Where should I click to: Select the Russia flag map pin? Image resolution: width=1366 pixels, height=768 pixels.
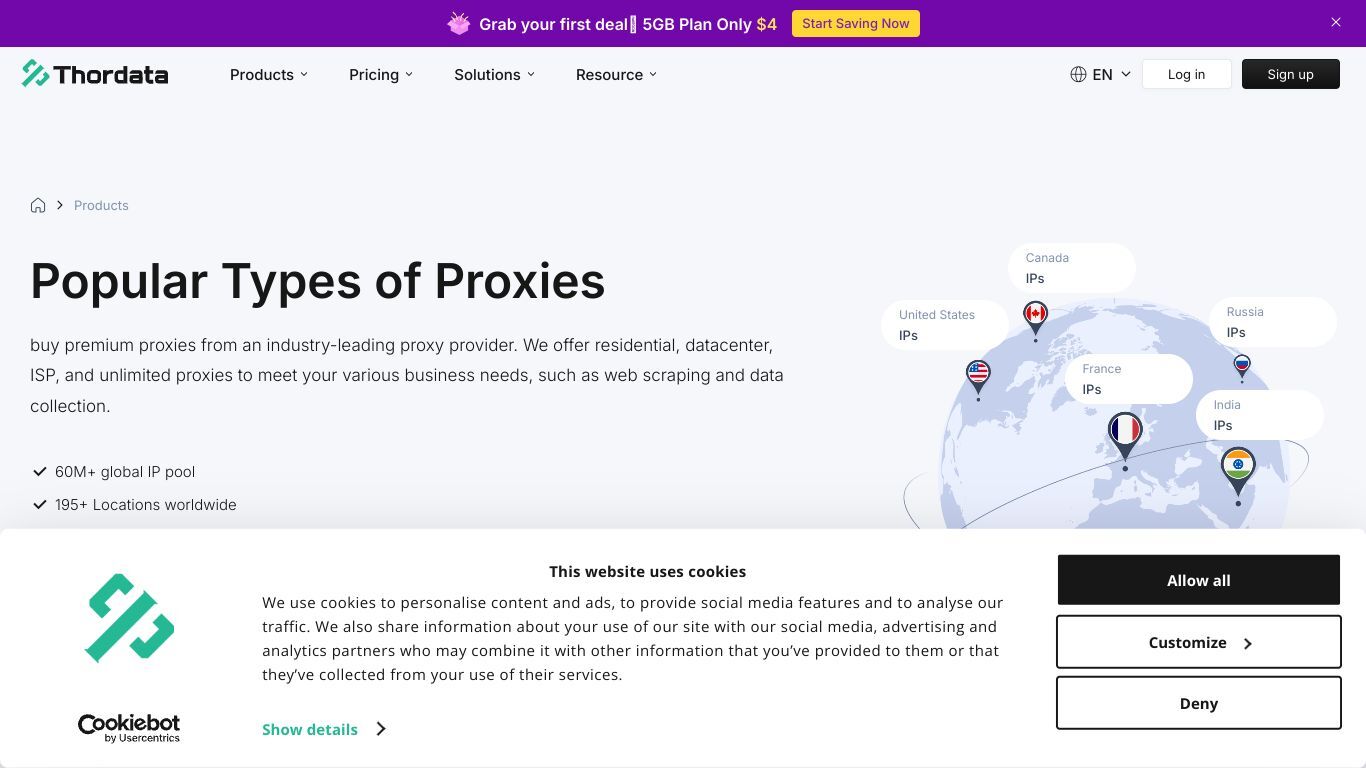point(1242,366)
